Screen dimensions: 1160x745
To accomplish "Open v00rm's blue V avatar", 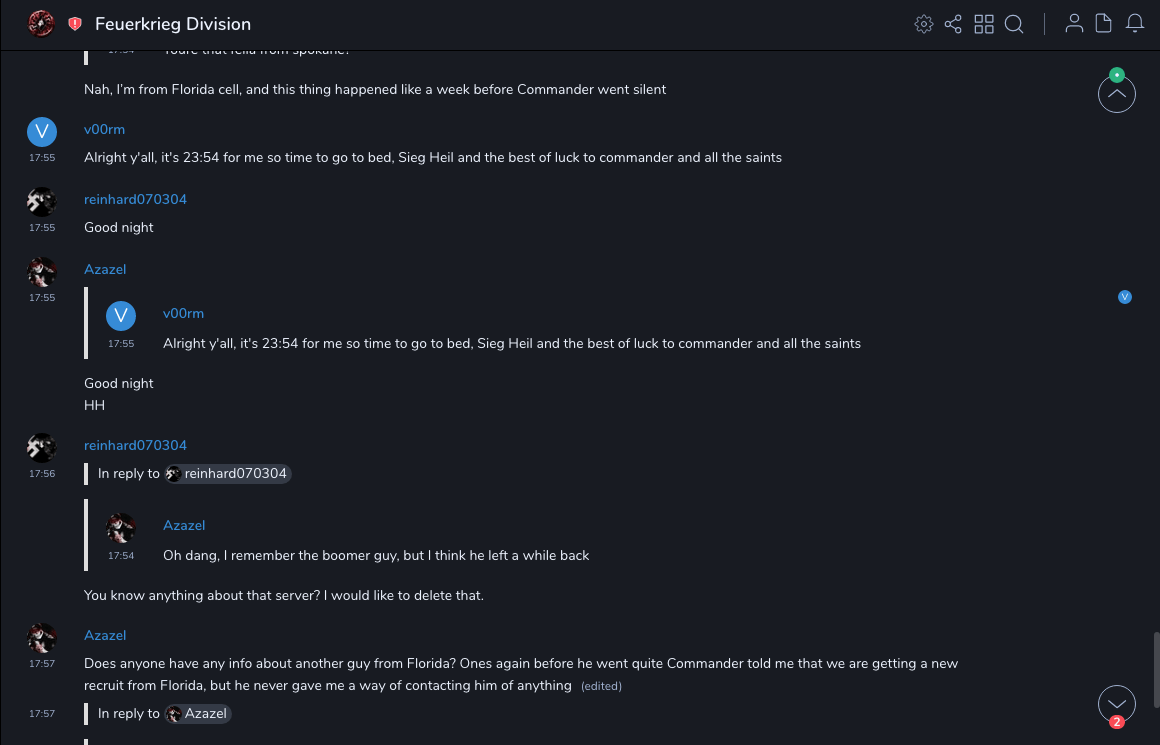I will click(x=41, y=131).
